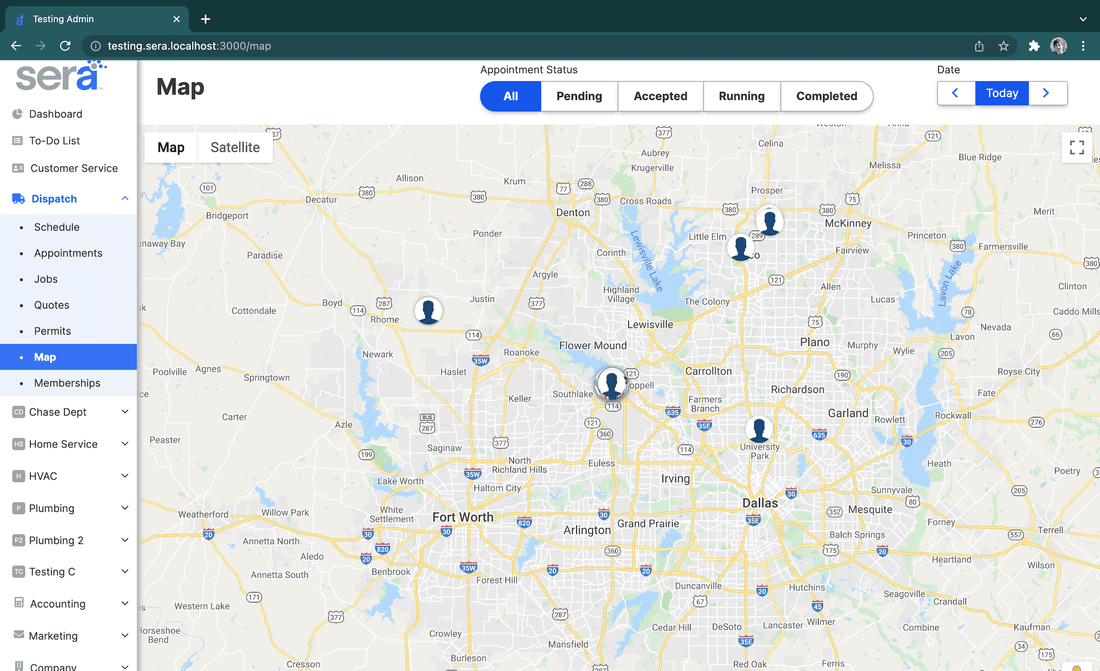The width and height of the screenshot is (1100, 671).
Task: Expand the Accounting menu group
Action: [124, 604]
